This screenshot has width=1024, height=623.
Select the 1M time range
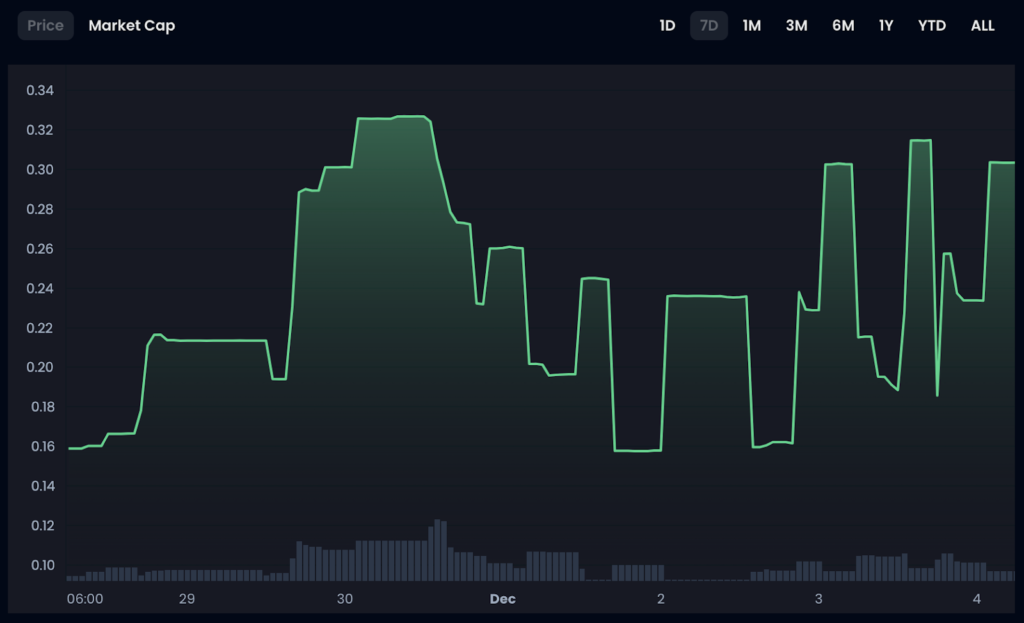coord(752,26)
